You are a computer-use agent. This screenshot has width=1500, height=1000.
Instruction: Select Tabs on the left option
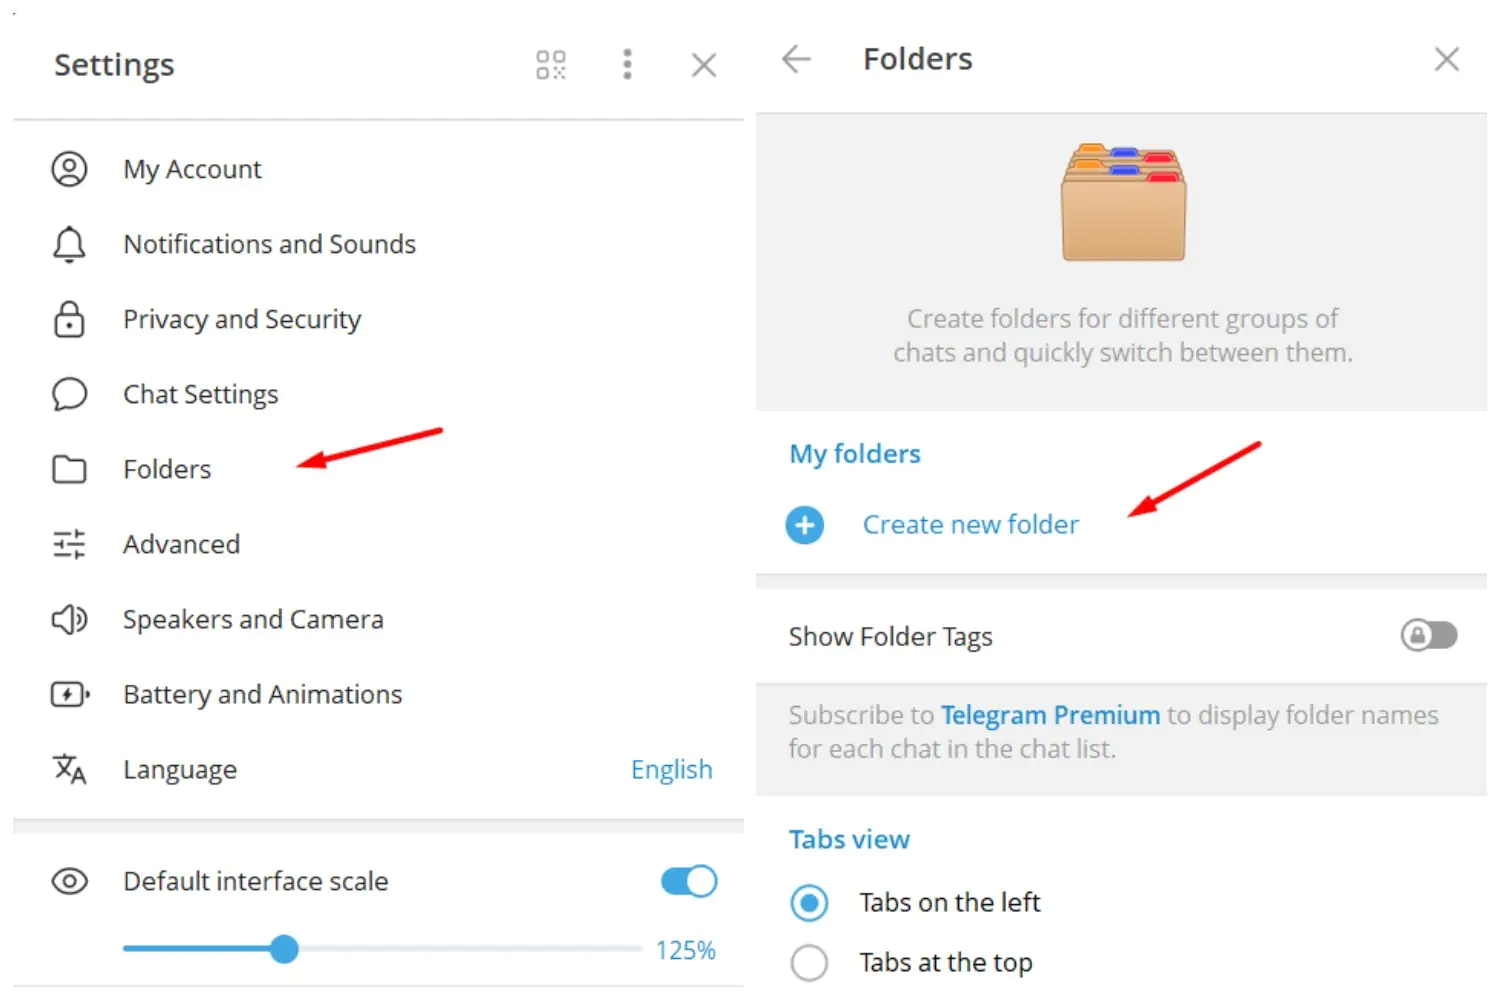coord(809,903)
